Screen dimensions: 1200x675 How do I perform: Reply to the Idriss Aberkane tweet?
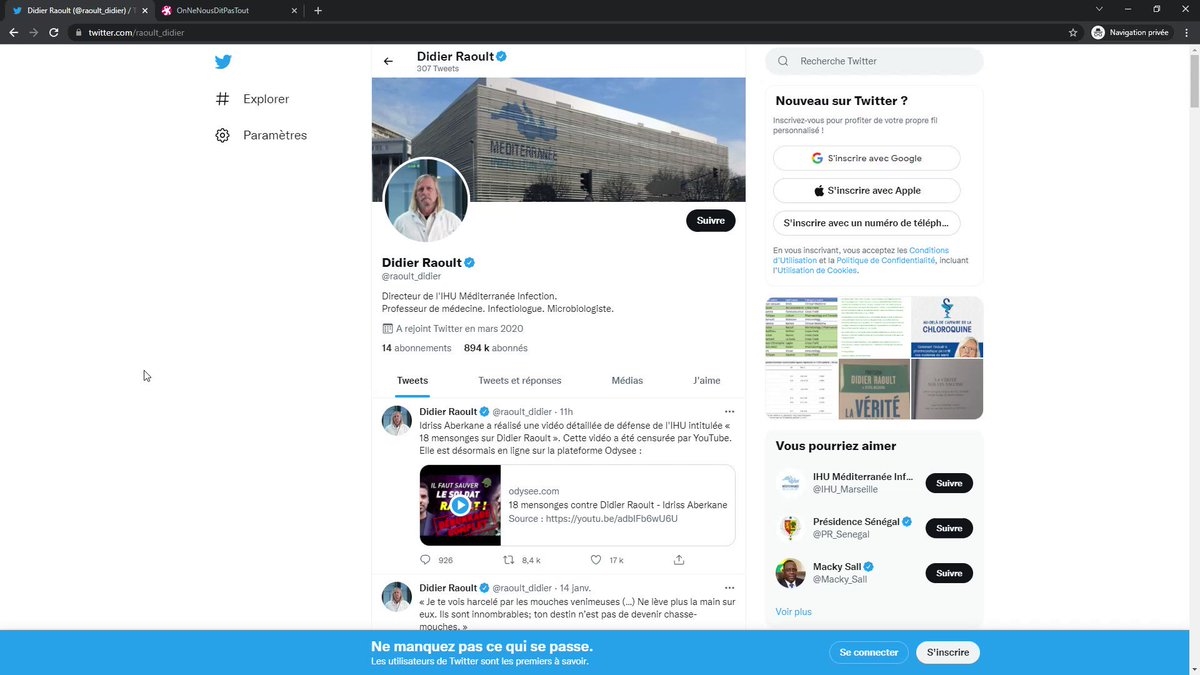(425, 560)
